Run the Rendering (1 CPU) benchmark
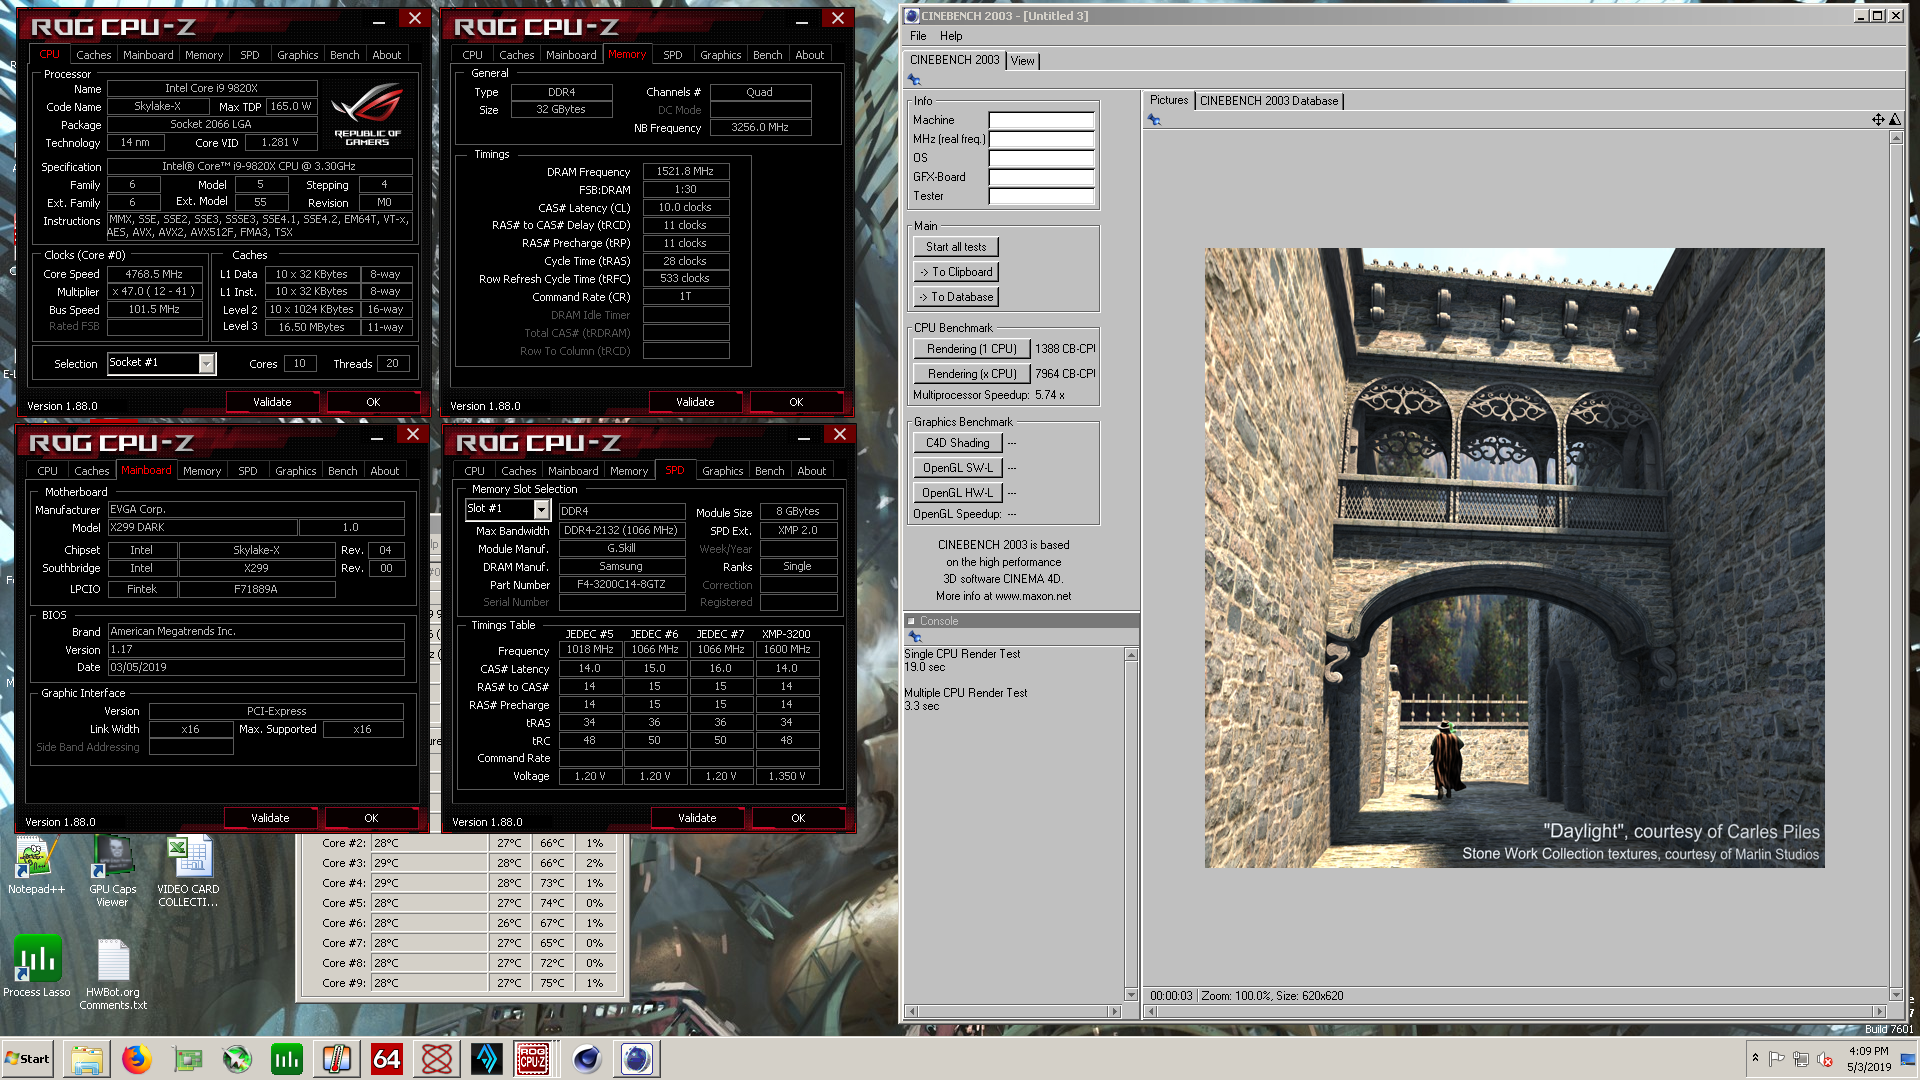Image resolution: width=1920 pixels, height=1080 pixels. (x=971, y=349)
